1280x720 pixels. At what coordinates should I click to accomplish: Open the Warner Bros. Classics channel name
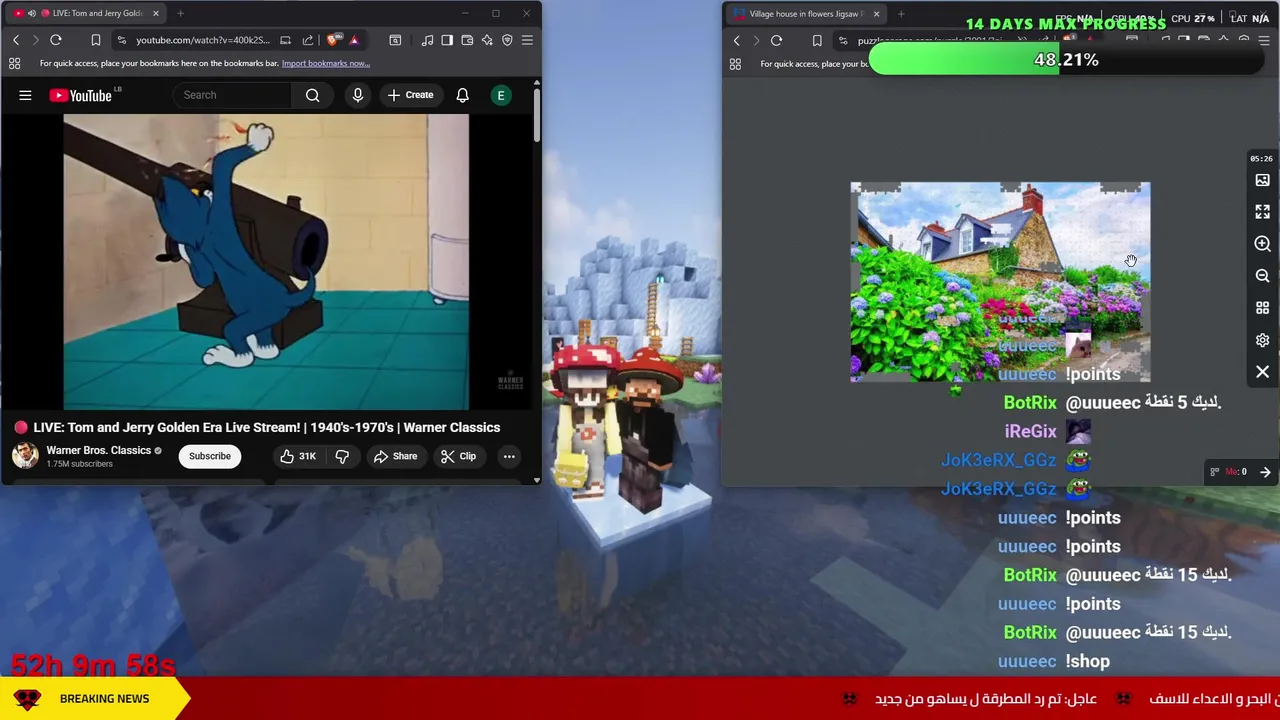click(98, 450)
